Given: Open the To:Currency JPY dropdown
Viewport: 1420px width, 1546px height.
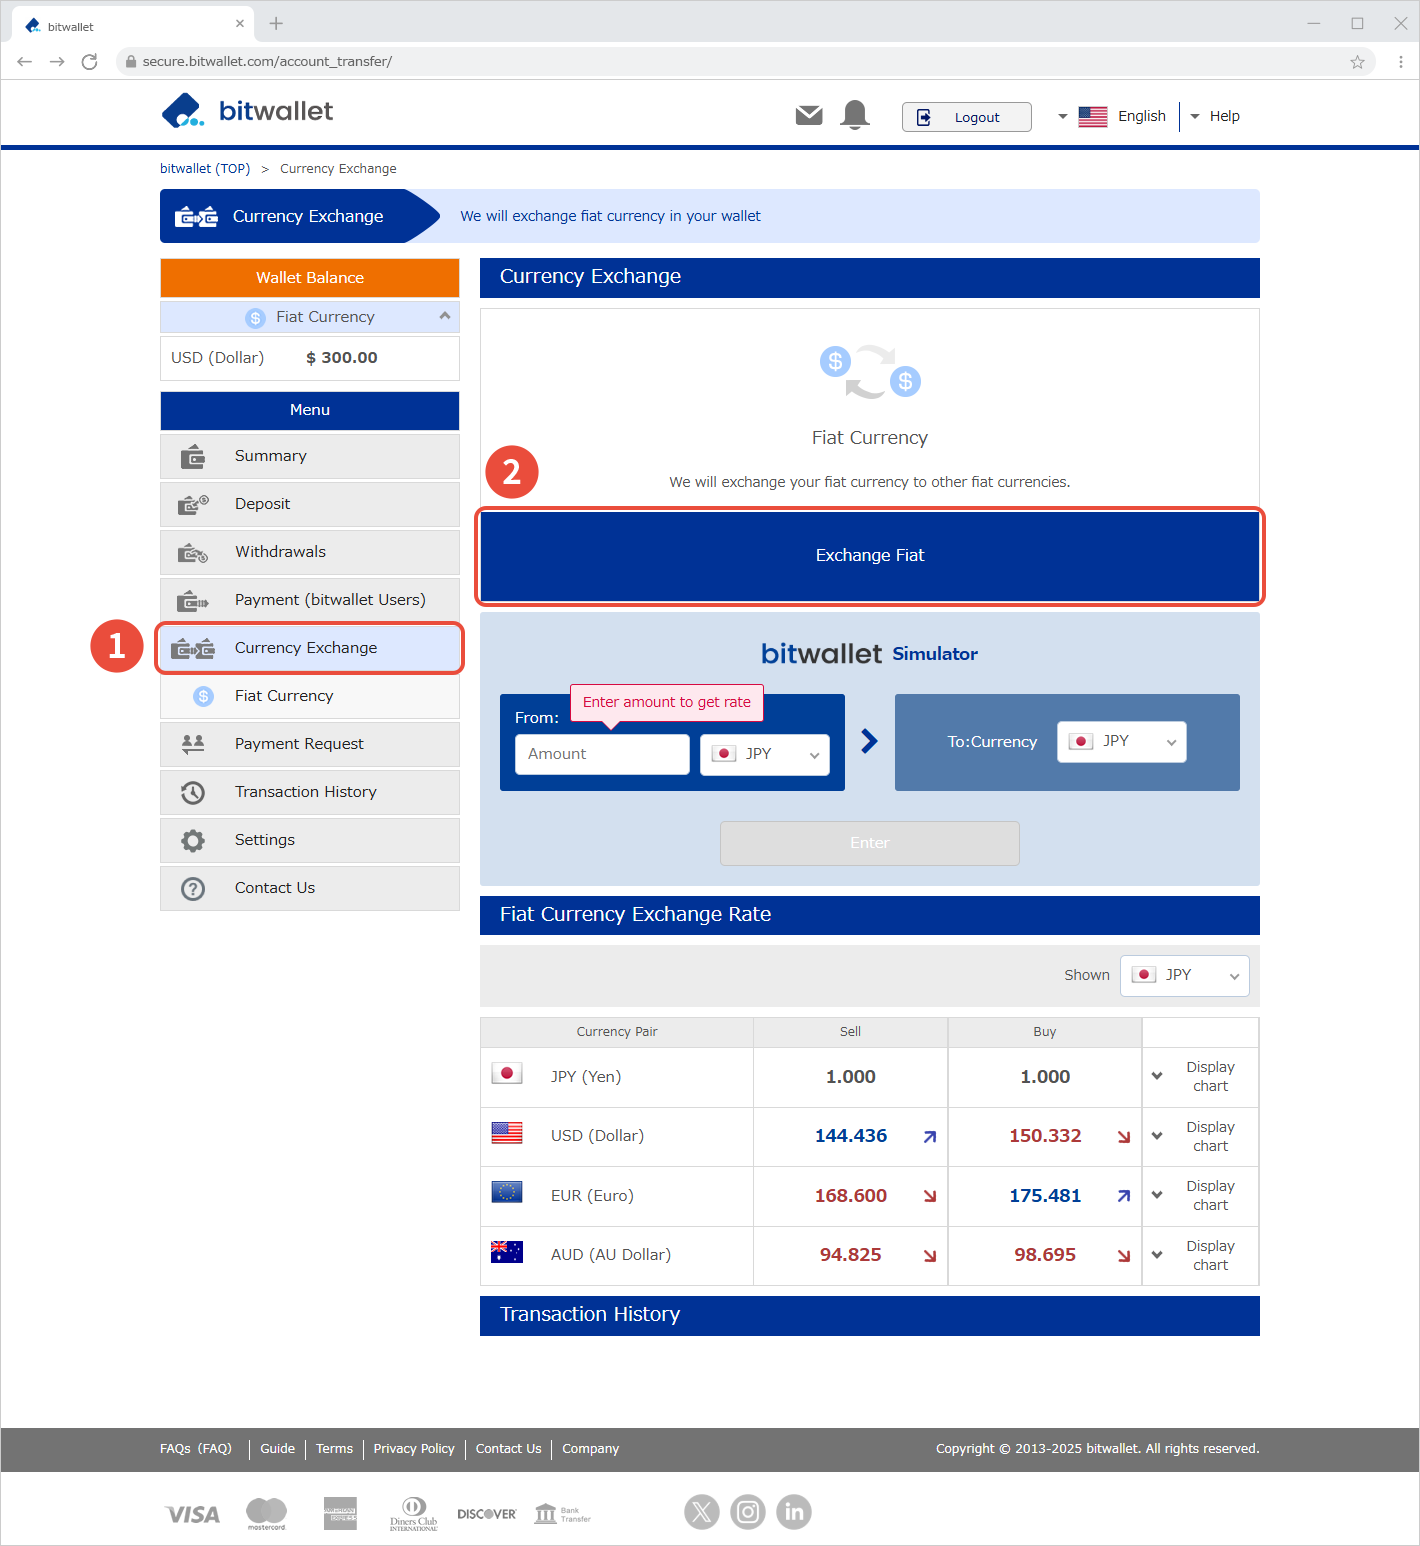Looking at the screenshot, I should (x=1122, y=742).
